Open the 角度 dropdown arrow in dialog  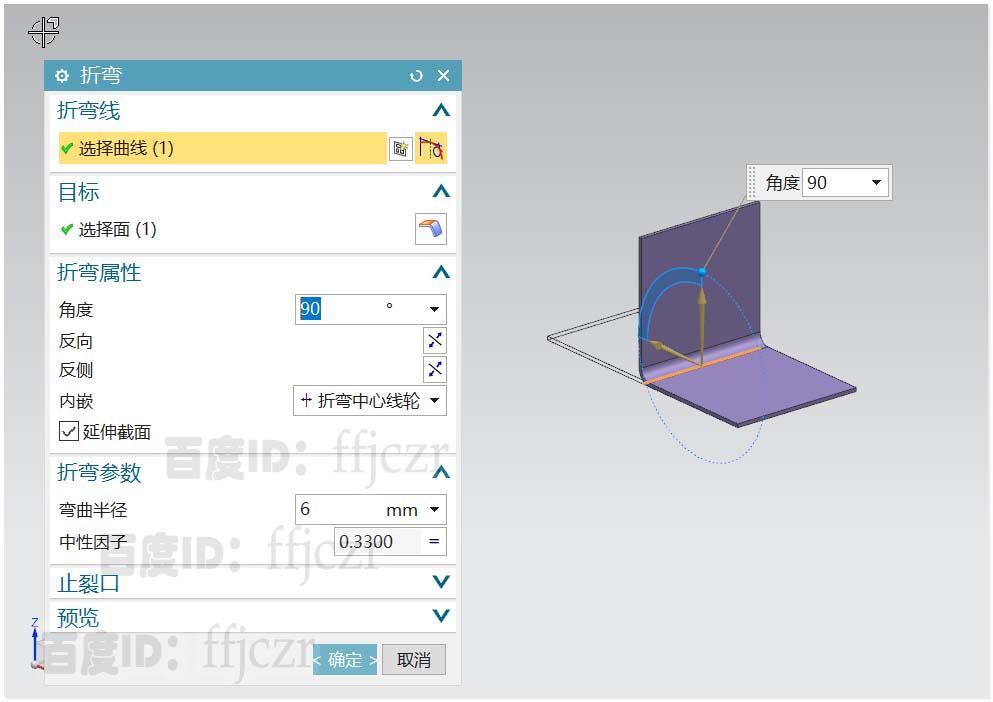pyautogui.click(x=434, y=309)
